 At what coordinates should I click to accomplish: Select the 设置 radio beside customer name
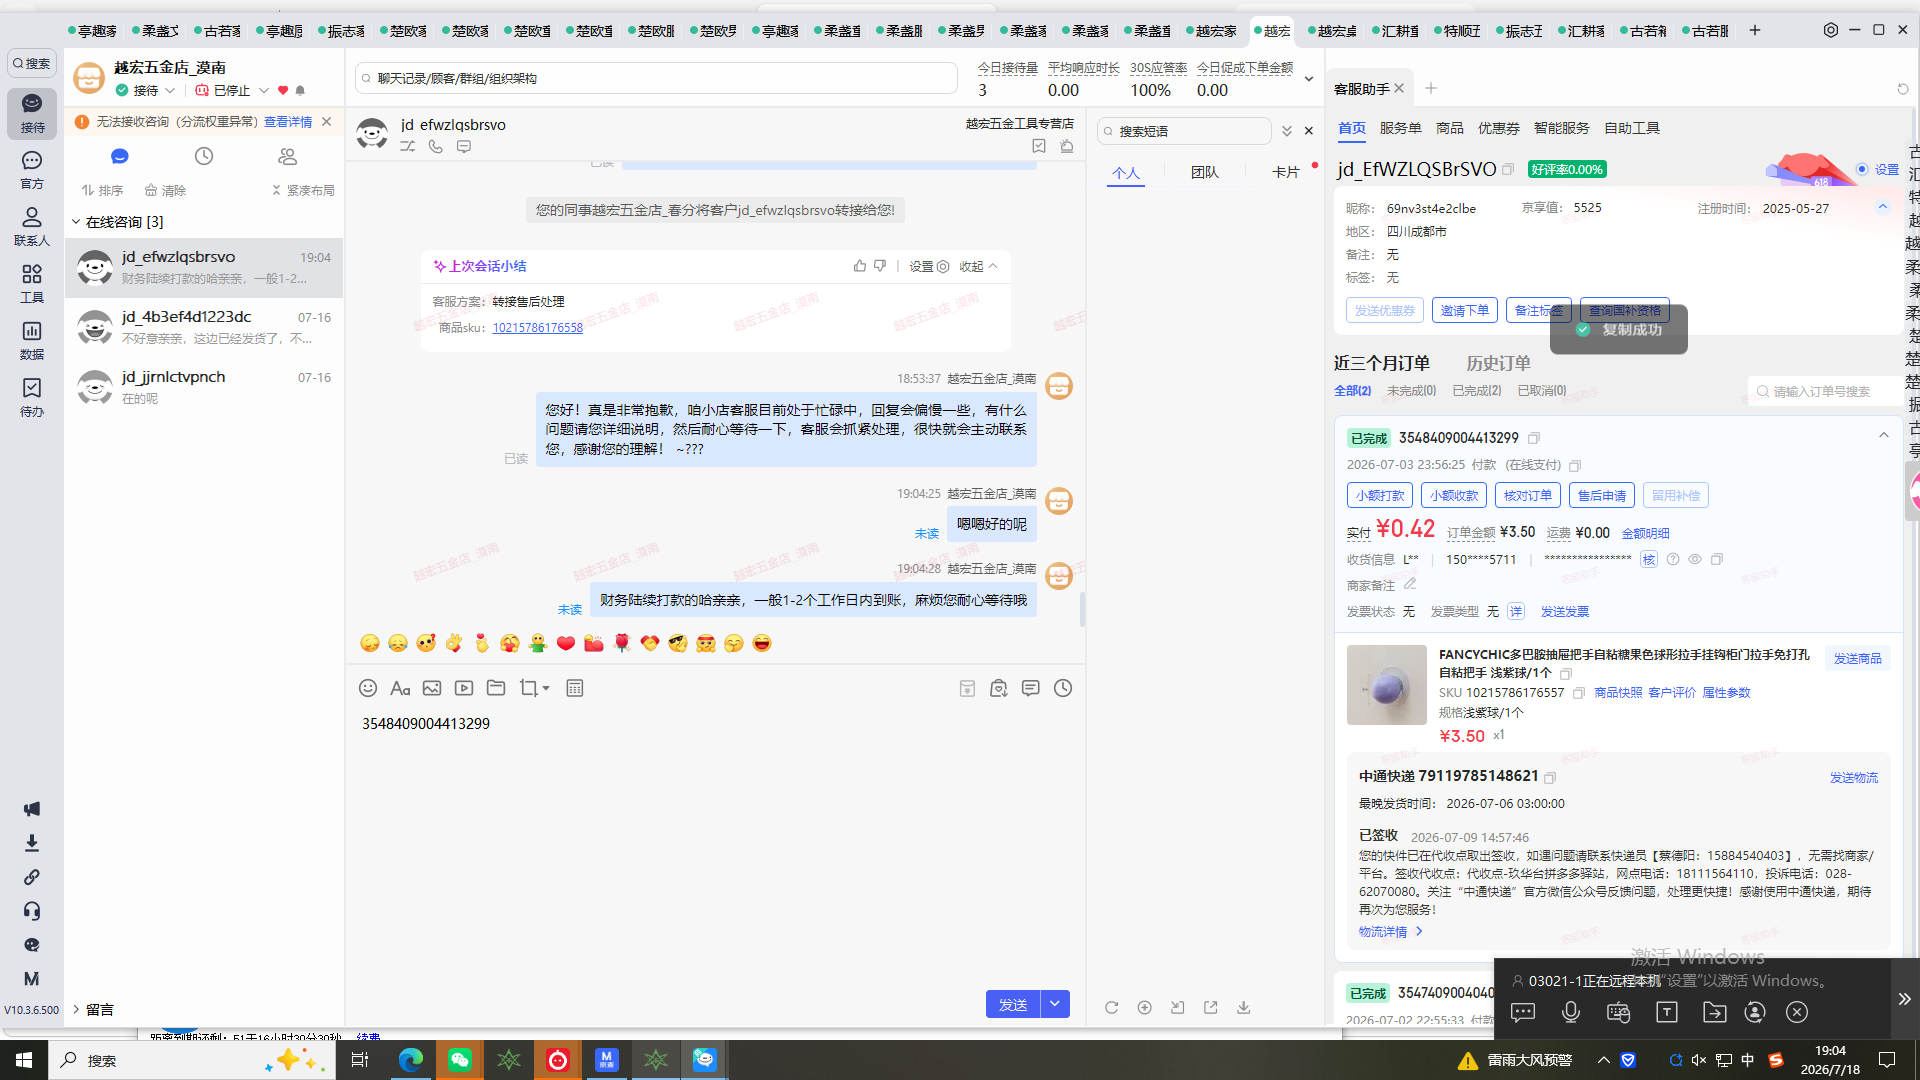[x=1862, y=169]
